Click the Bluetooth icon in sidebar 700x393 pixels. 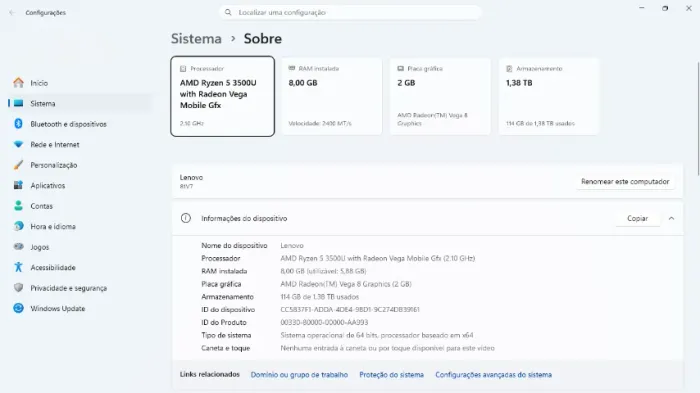click(x=18, y=124)
